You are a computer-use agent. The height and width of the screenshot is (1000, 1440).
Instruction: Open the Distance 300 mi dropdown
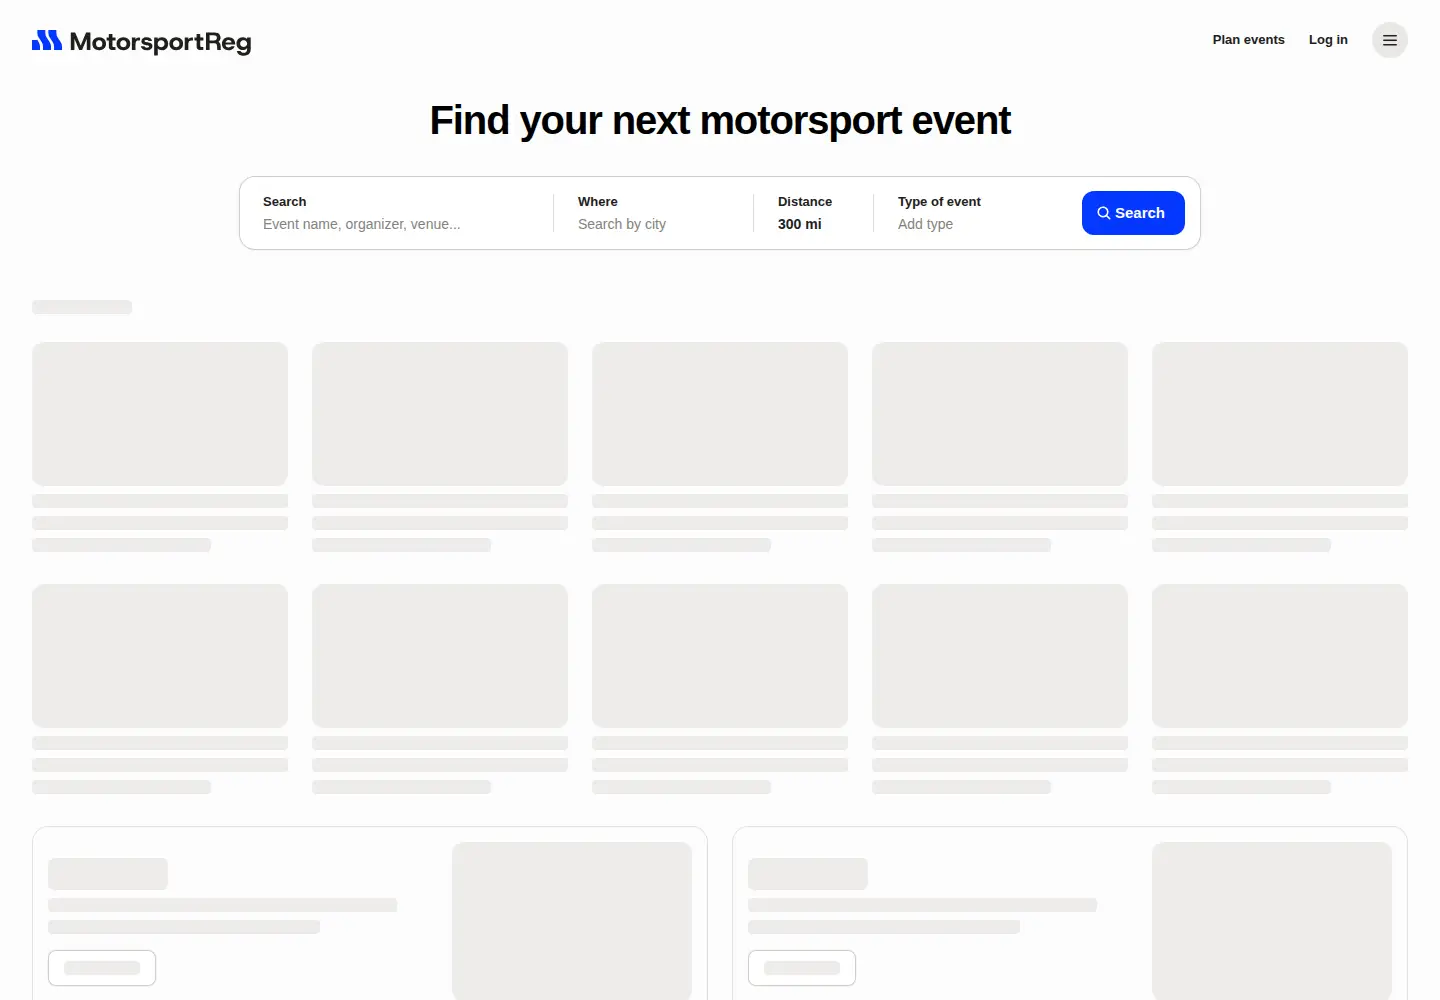tap(813, 213)
